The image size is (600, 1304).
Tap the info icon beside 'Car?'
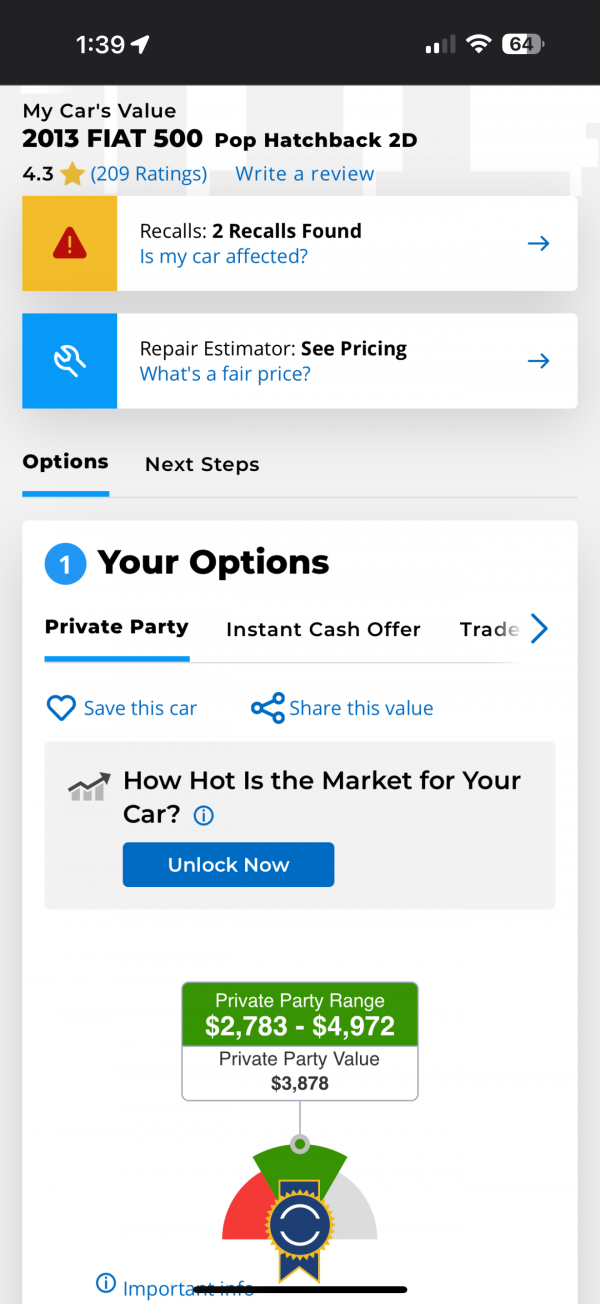tap(203, 816)
